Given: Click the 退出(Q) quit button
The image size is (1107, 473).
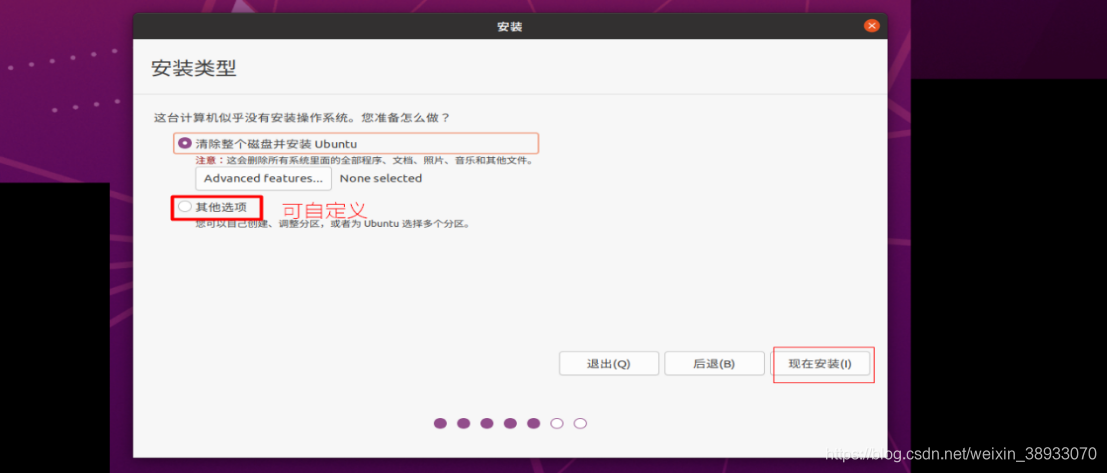Looking at the screenshot, I should click(609, 364).
